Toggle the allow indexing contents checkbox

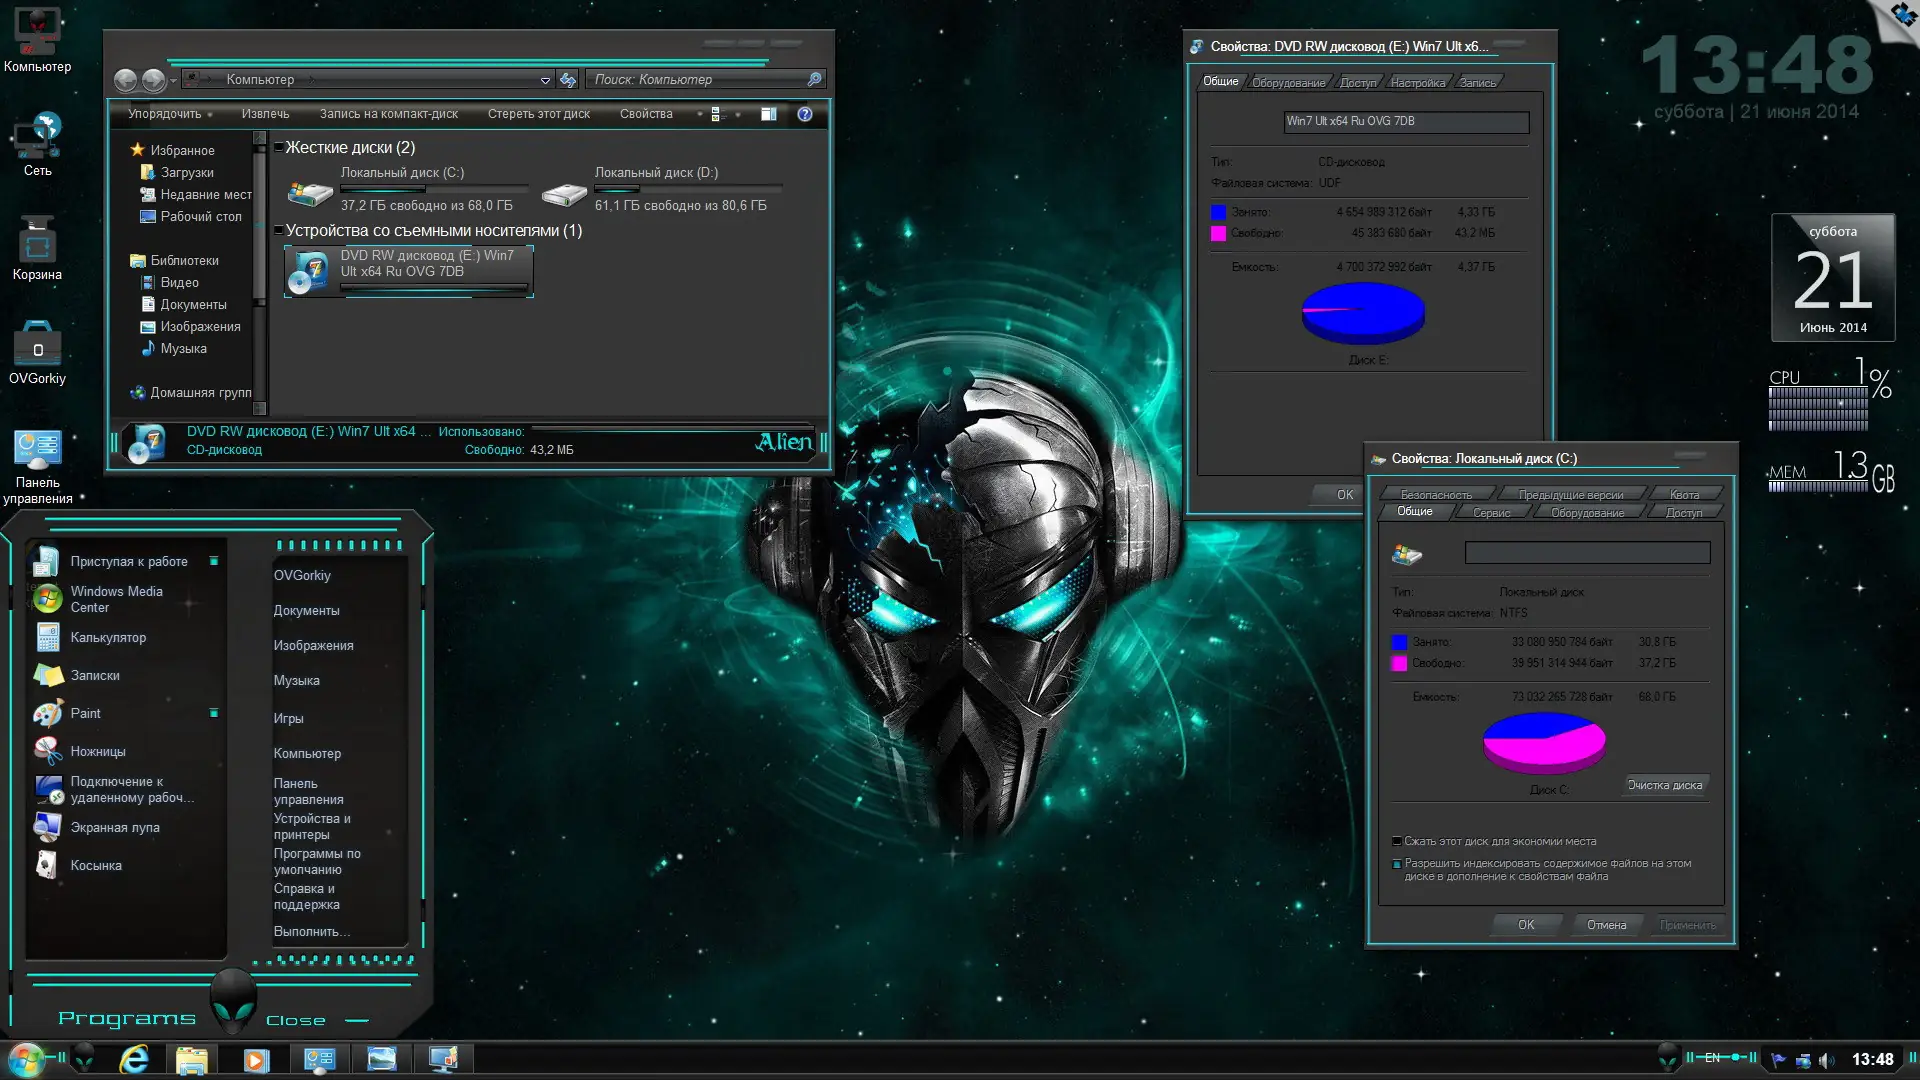(x=1397, y=864)
